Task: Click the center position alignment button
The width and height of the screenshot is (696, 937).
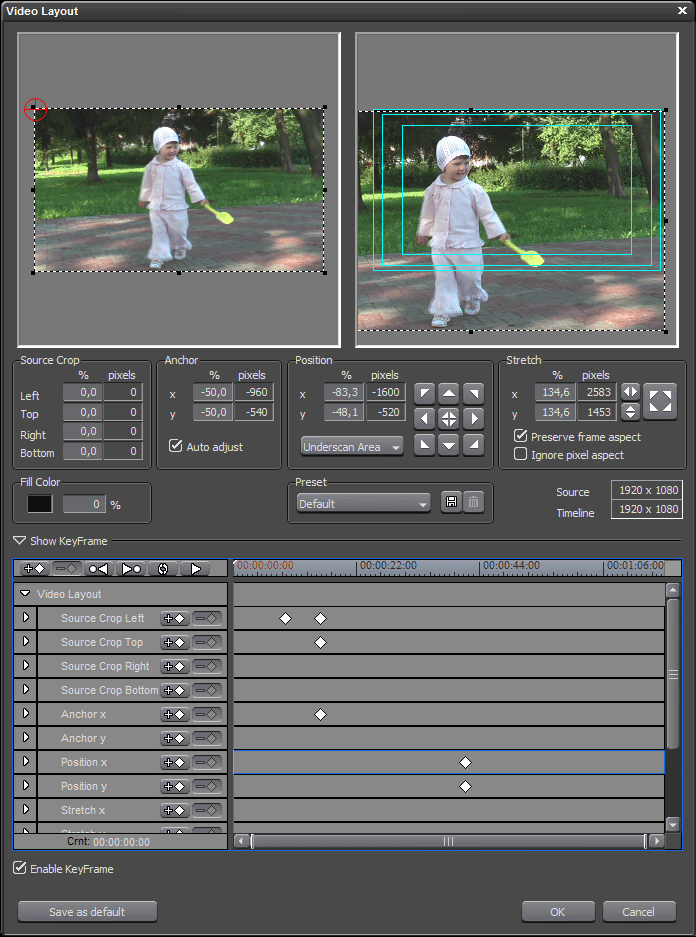Action: tap(449, 419)
